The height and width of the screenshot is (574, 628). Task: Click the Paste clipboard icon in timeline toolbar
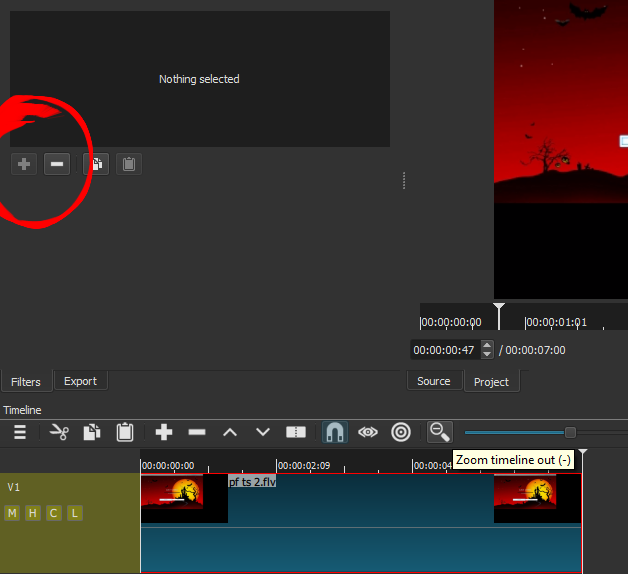pyautogui.click(x=125, y=432)
